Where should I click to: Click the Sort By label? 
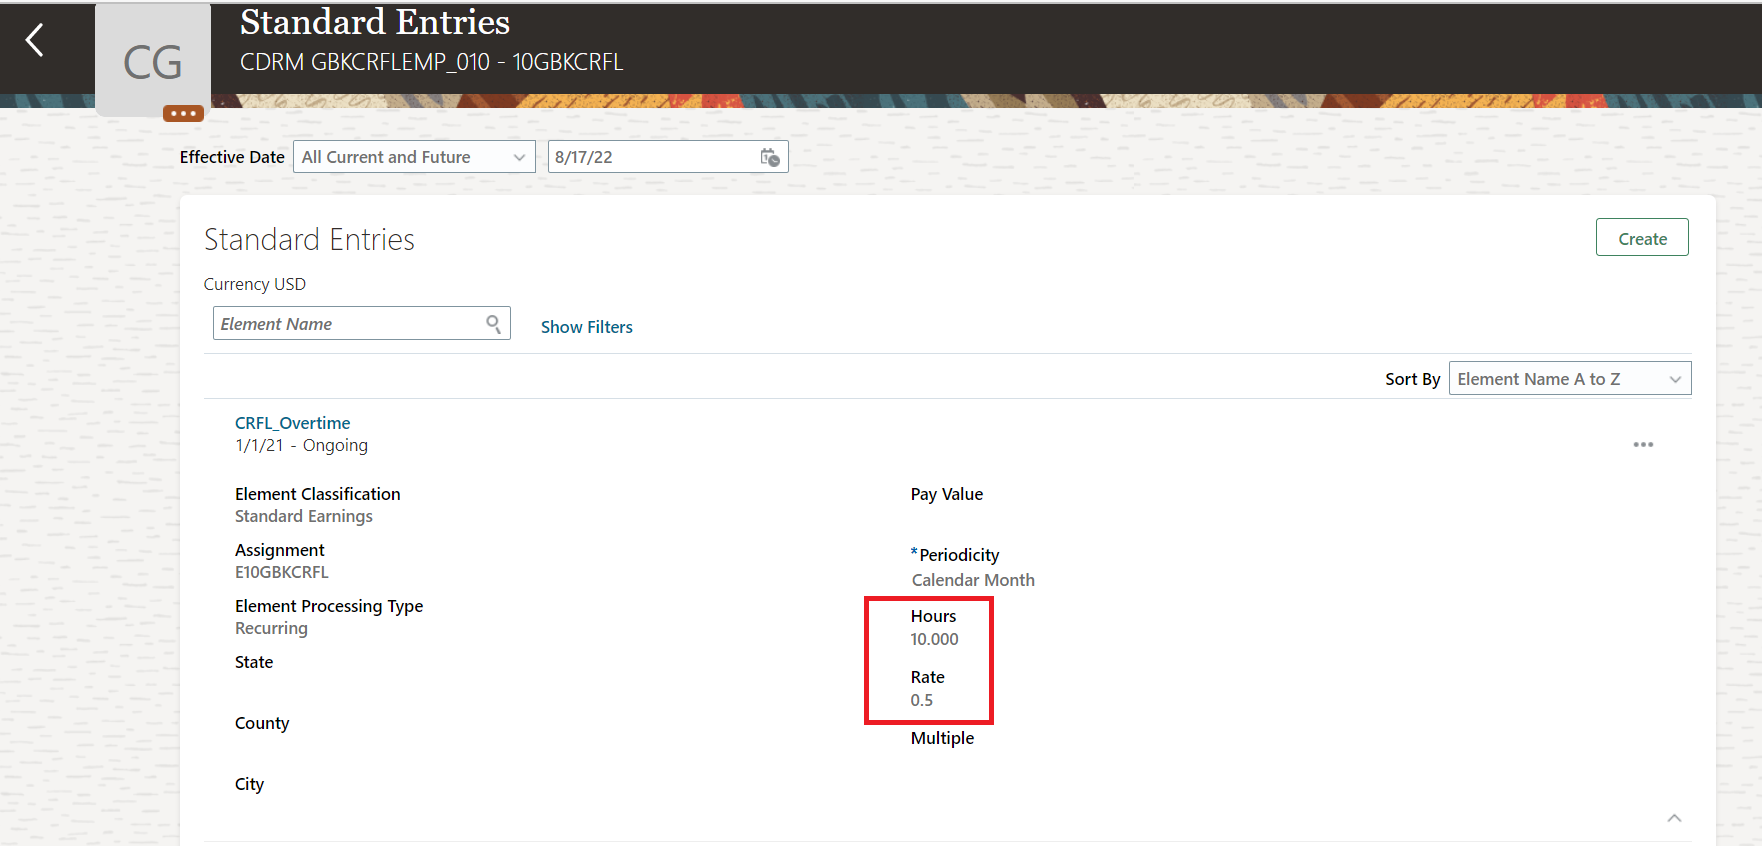pos(1412,379)
